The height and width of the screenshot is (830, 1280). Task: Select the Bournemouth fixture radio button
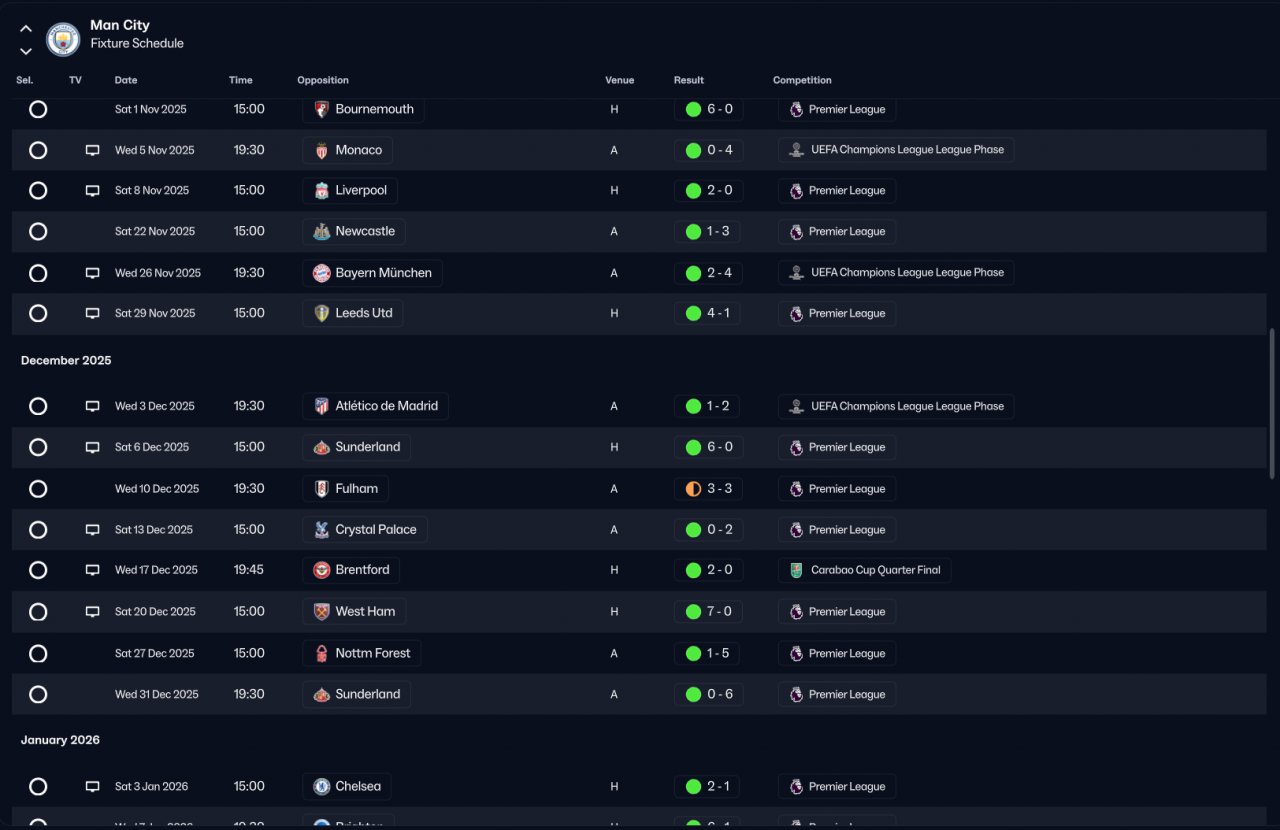pos(38,109)
